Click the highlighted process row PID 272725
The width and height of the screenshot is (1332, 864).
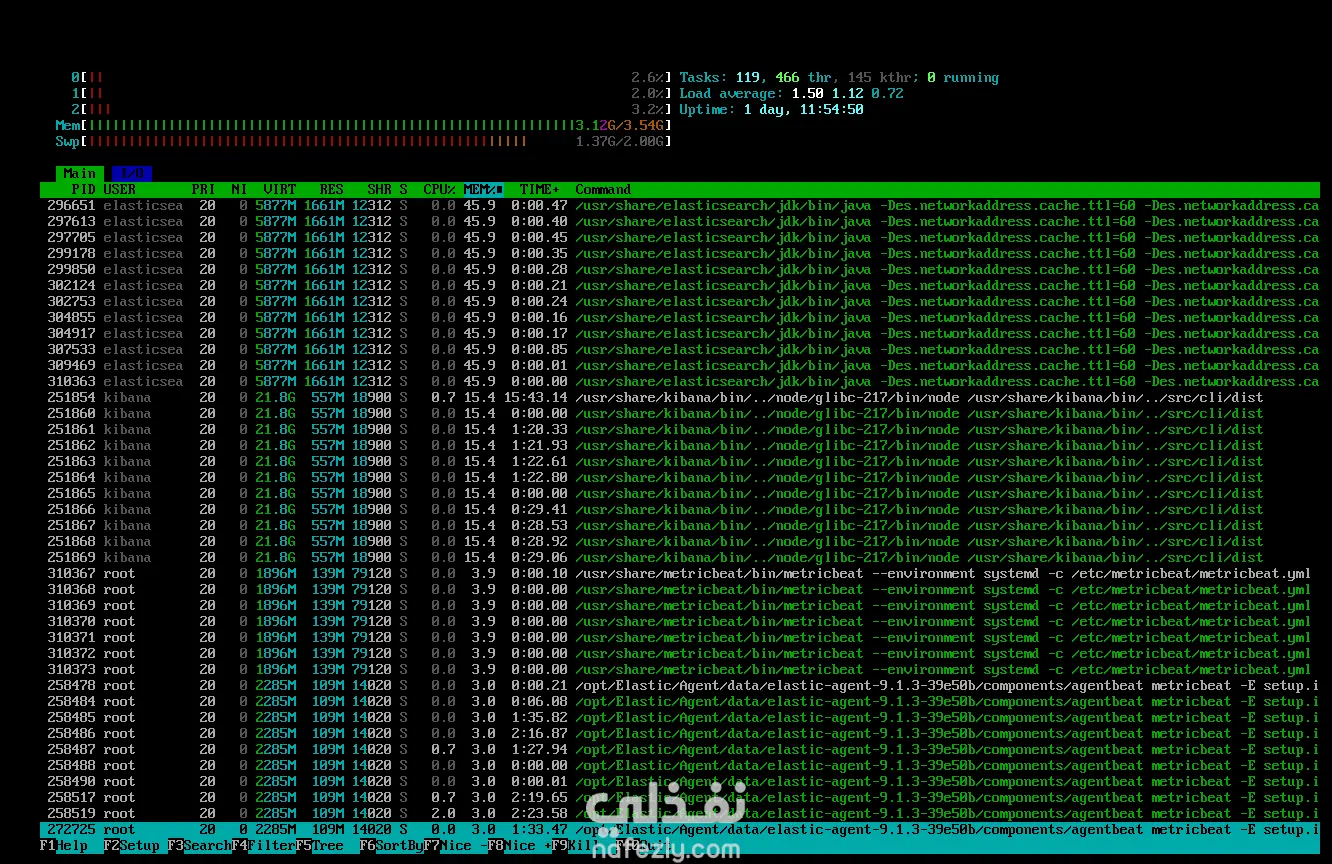click(x=680, y=829)
